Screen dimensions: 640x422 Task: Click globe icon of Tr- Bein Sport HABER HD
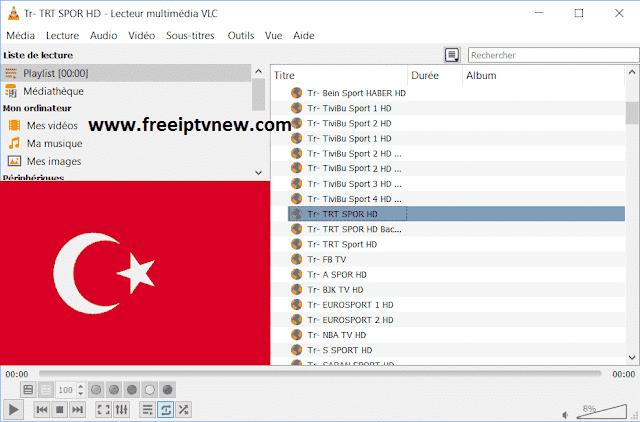[x=296, y=93]
